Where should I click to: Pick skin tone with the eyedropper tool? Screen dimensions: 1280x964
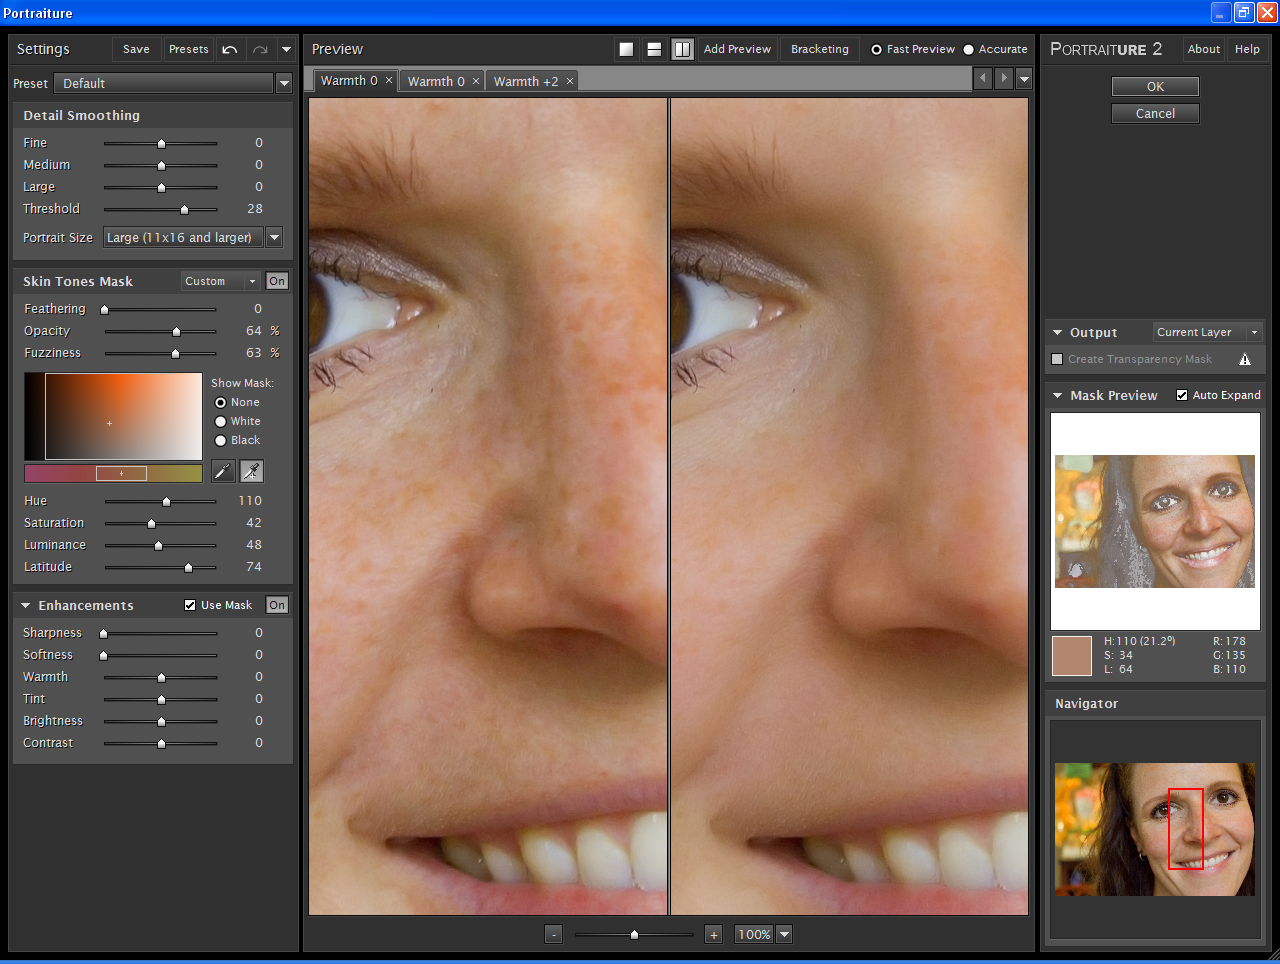click(223, 470)
